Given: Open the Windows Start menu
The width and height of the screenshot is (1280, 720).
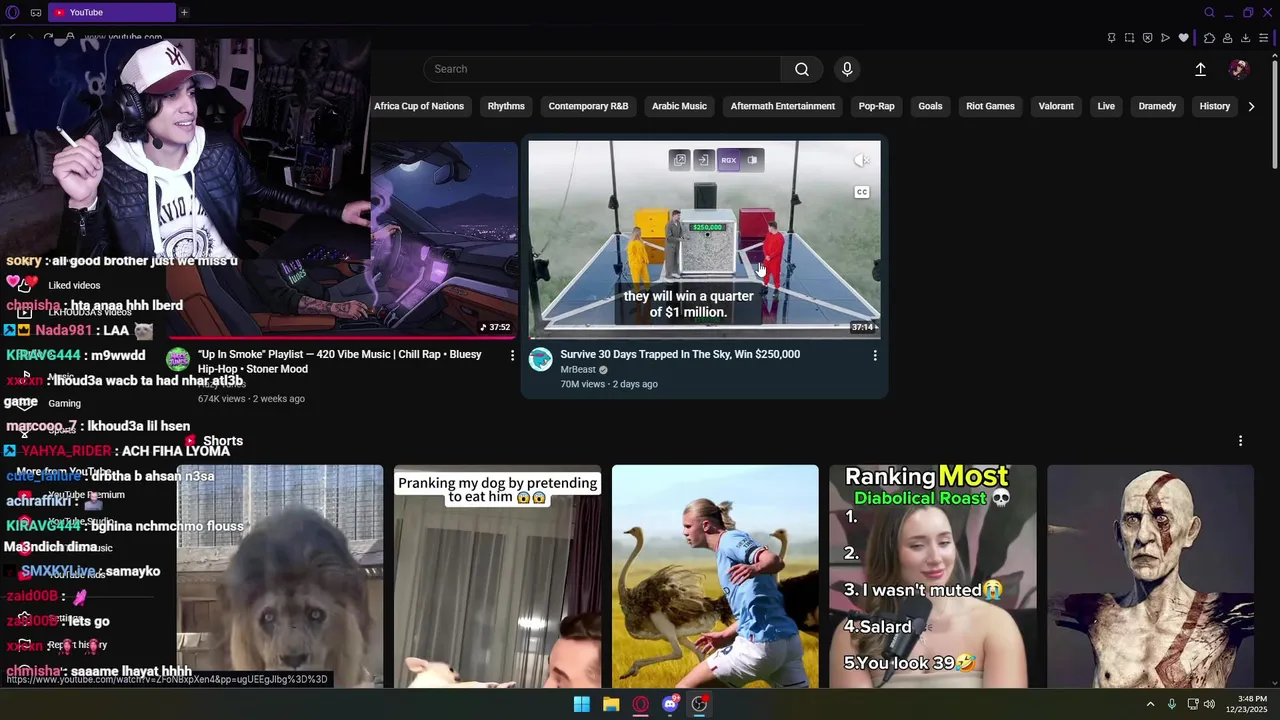Looking at the screenshot, I should pos(581,704).
